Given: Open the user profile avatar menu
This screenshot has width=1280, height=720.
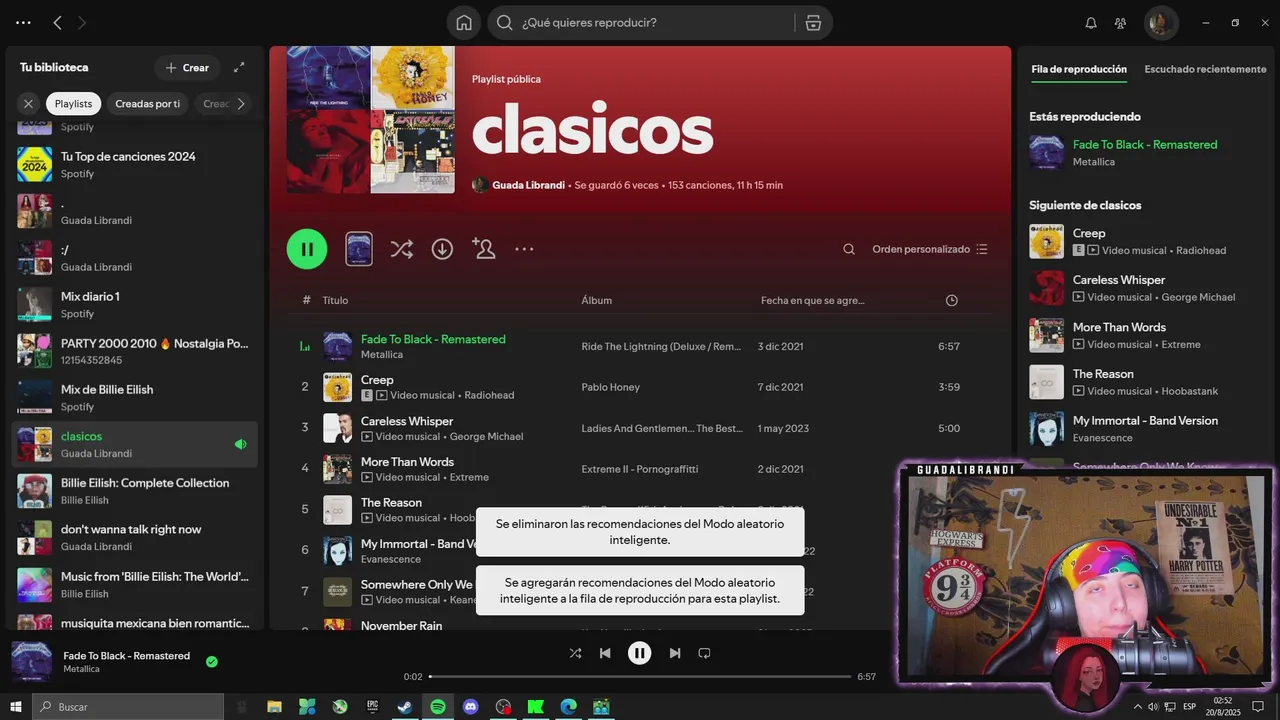Looking at the screenshot, I should pyautogui.click(x=1161, y=22).
